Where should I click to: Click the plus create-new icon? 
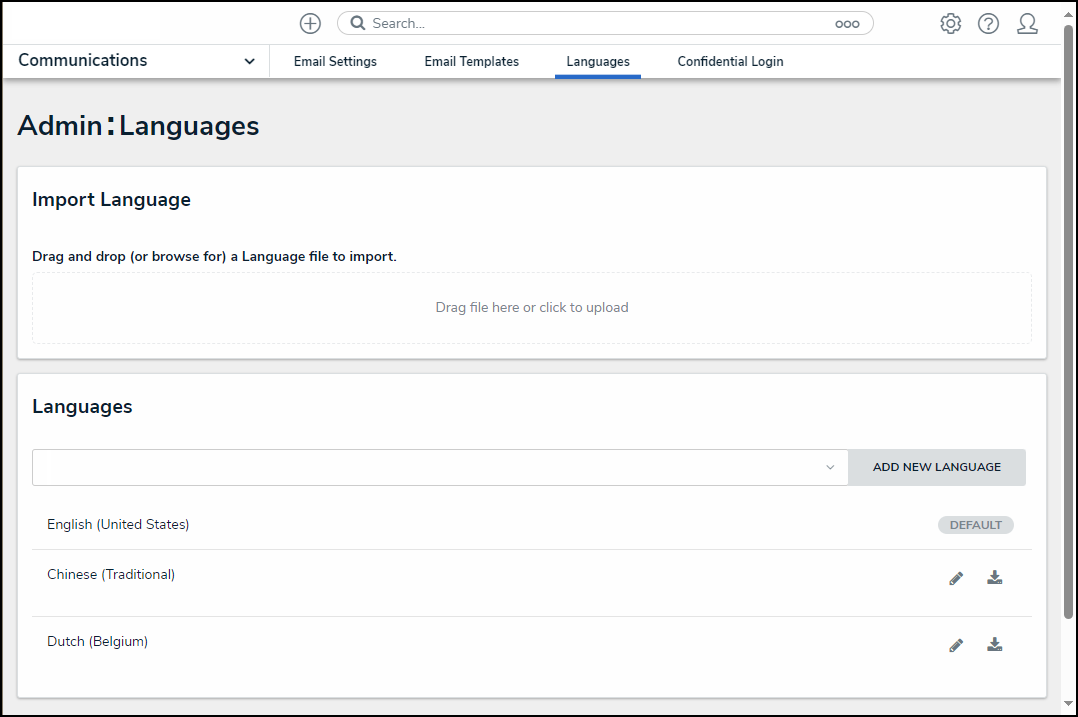pos(311,24)
